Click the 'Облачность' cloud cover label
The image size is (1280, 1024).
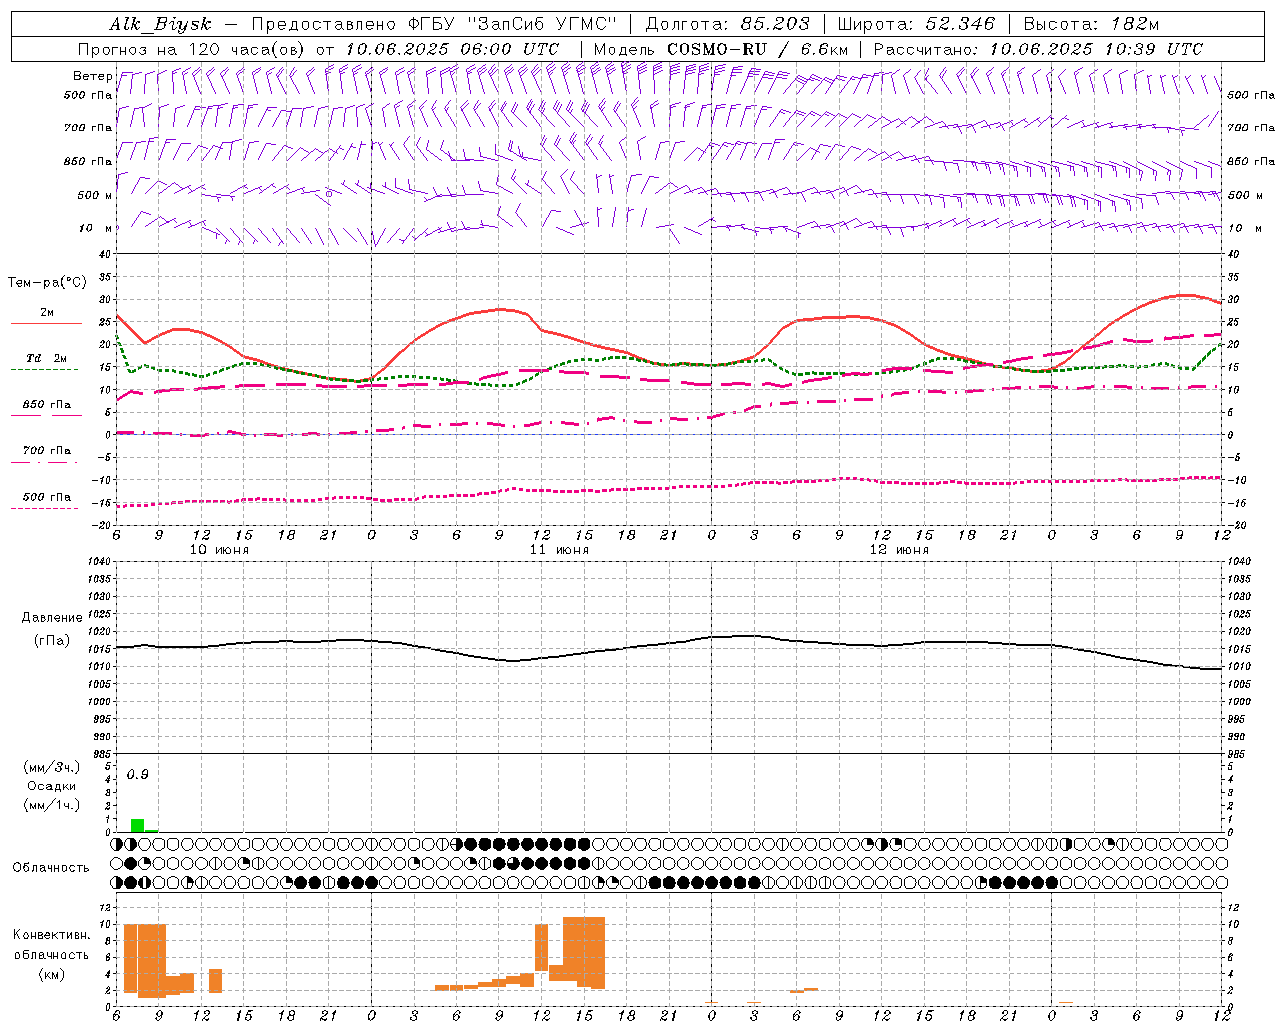coord(51,868)
